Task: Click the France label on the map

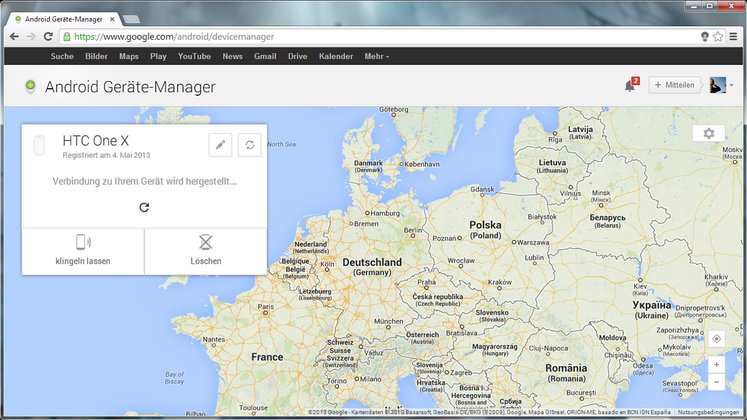Action: click(x=267, y=357)
